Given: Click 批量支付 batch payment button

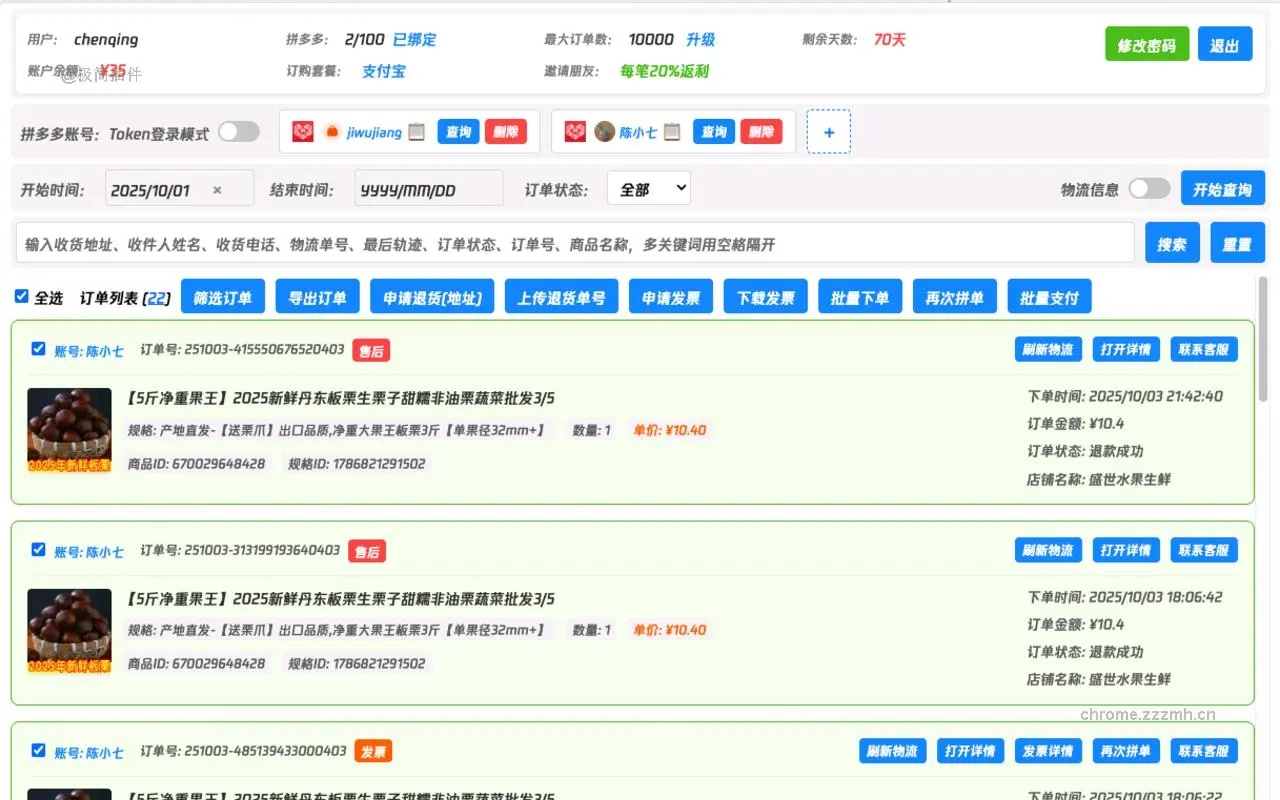Looking at the screenshot, I should click(x=1049, y=296).
